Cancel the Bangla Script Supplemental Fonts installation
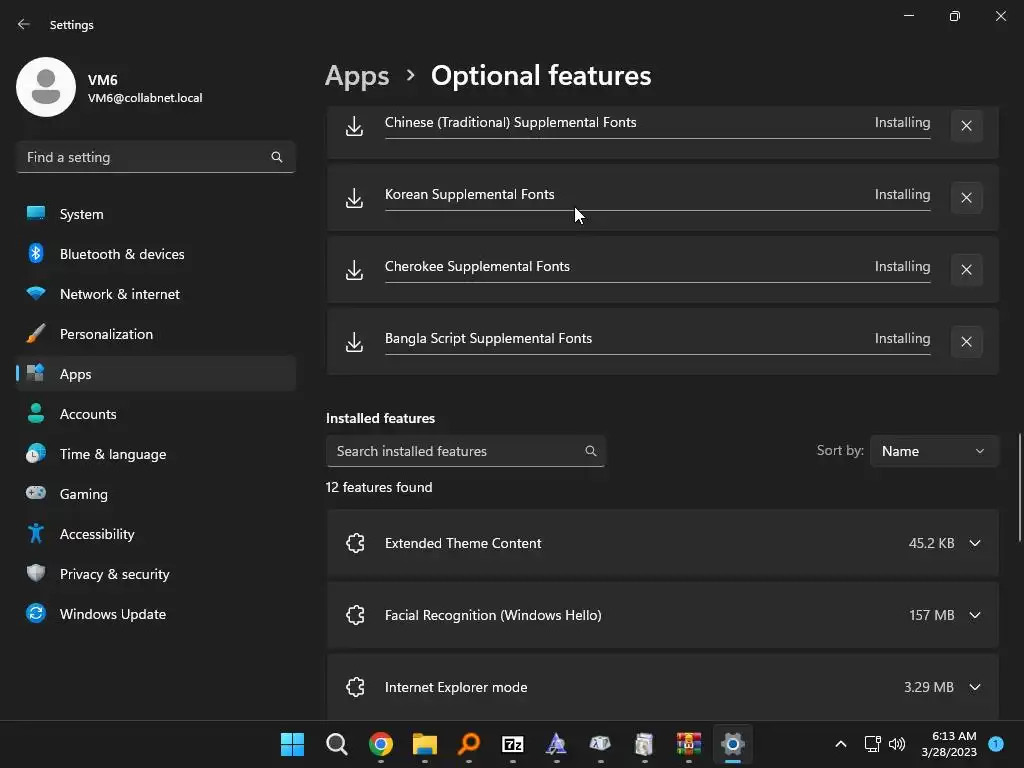 click(x=966, y=342)
